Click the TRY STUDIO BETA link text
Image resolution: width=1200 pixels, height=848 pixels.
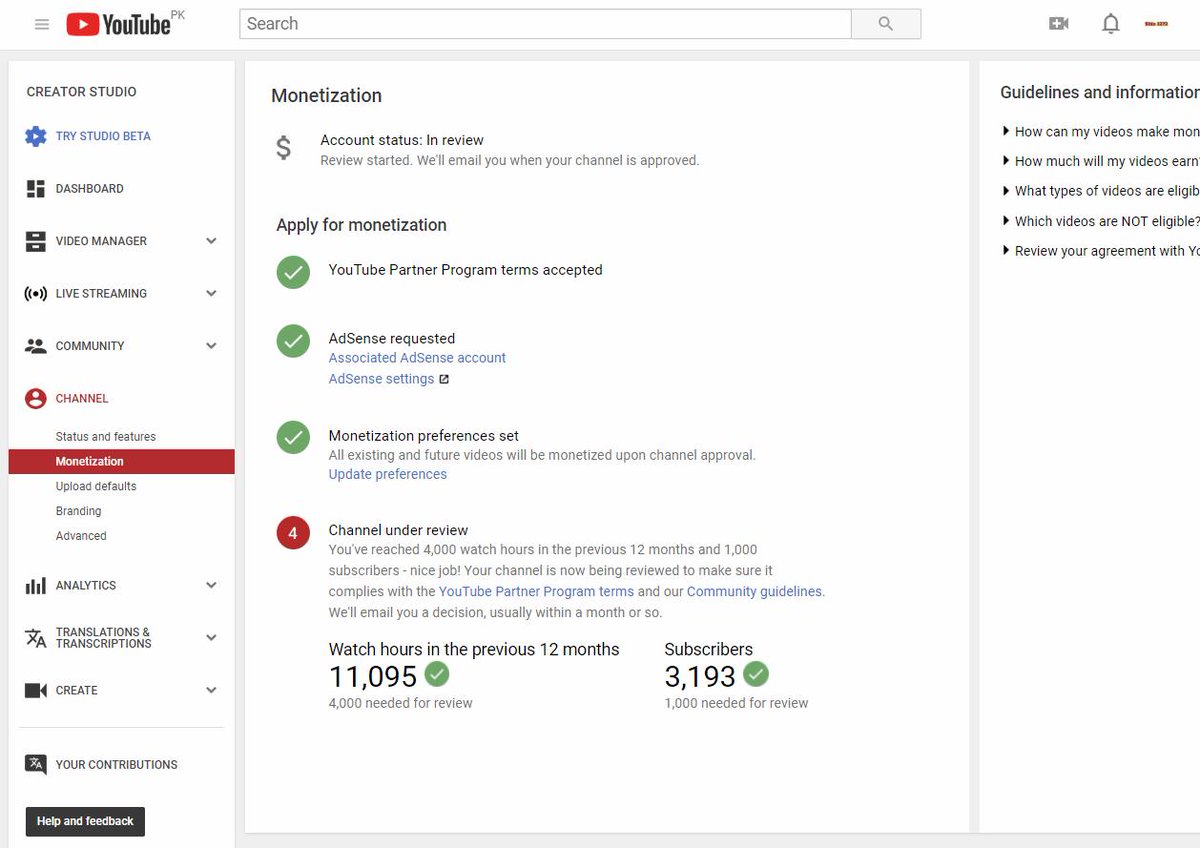pos(103,137)
